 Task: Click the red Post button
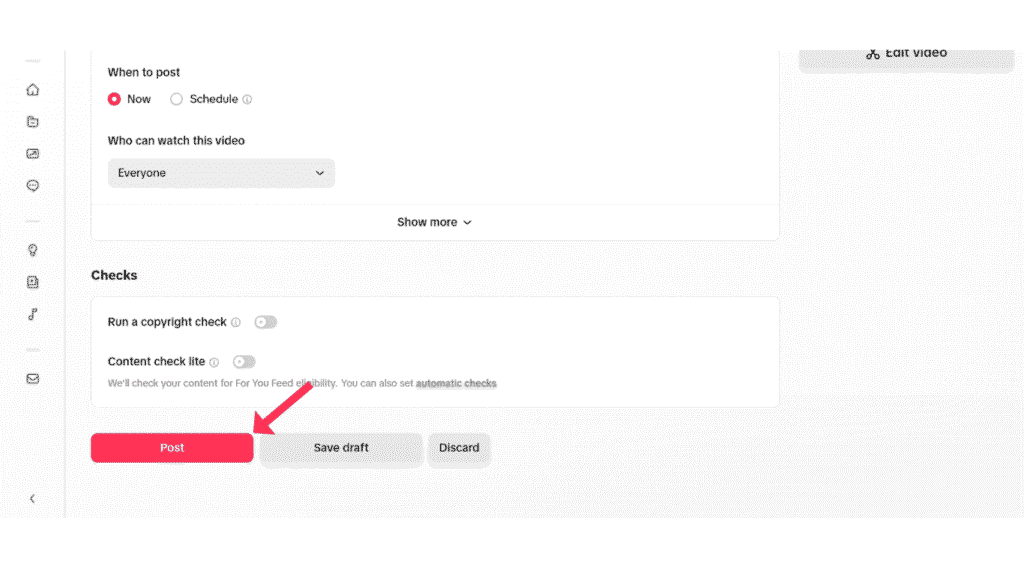click(172, 448)
